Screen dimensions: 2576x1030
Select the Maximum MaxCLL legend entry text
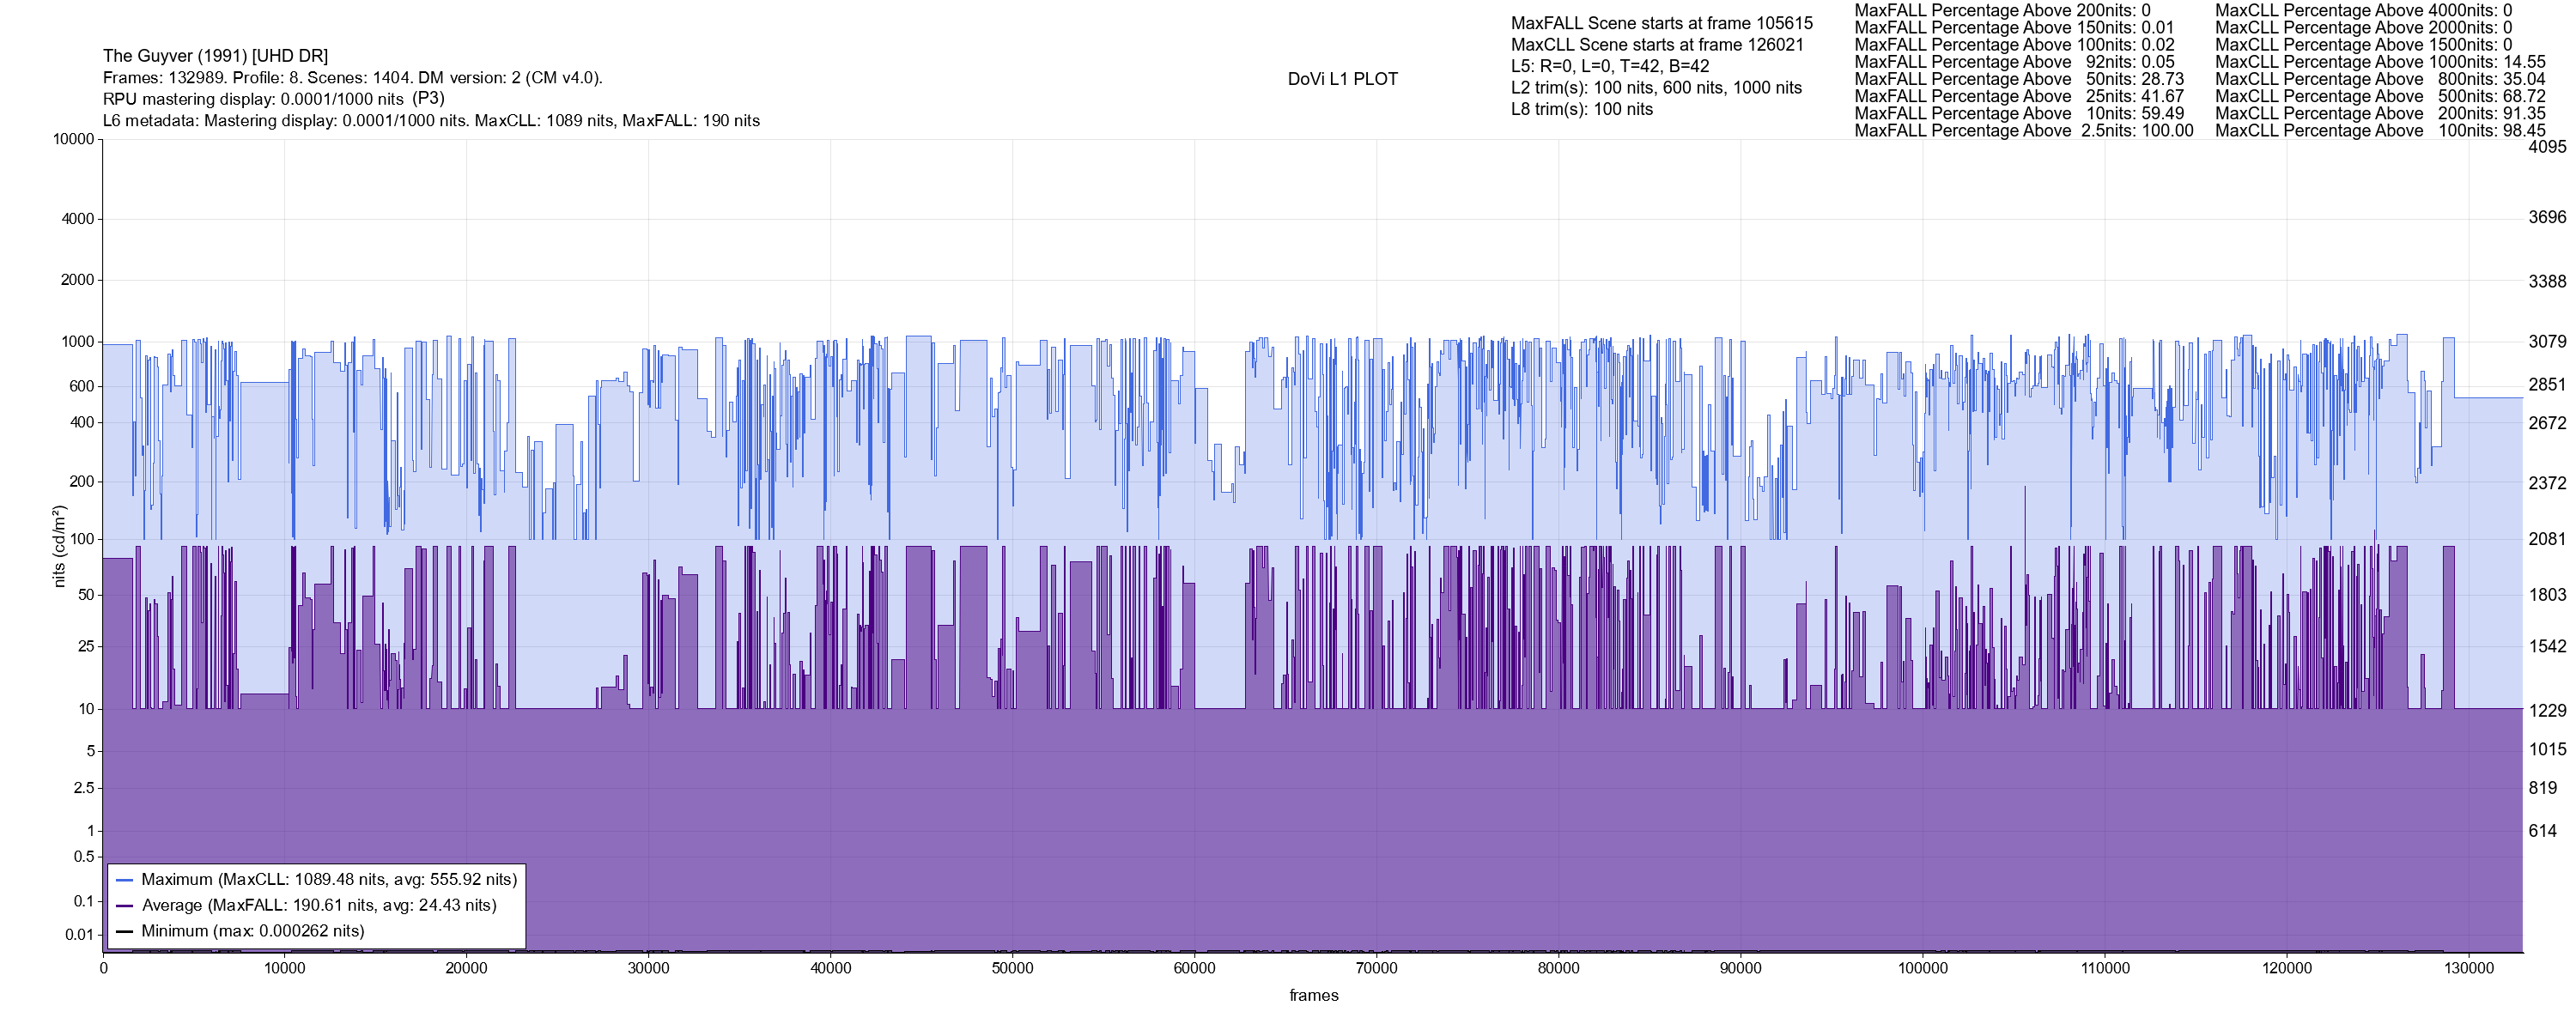[x=329, y=880]
